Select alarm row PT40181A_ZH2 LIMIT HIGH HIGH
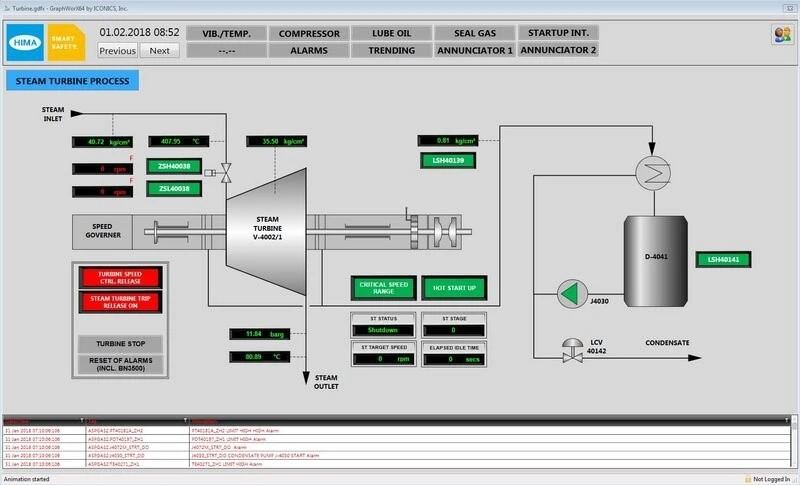This screenshot has width=800, height=485. [x=396, y=430]
